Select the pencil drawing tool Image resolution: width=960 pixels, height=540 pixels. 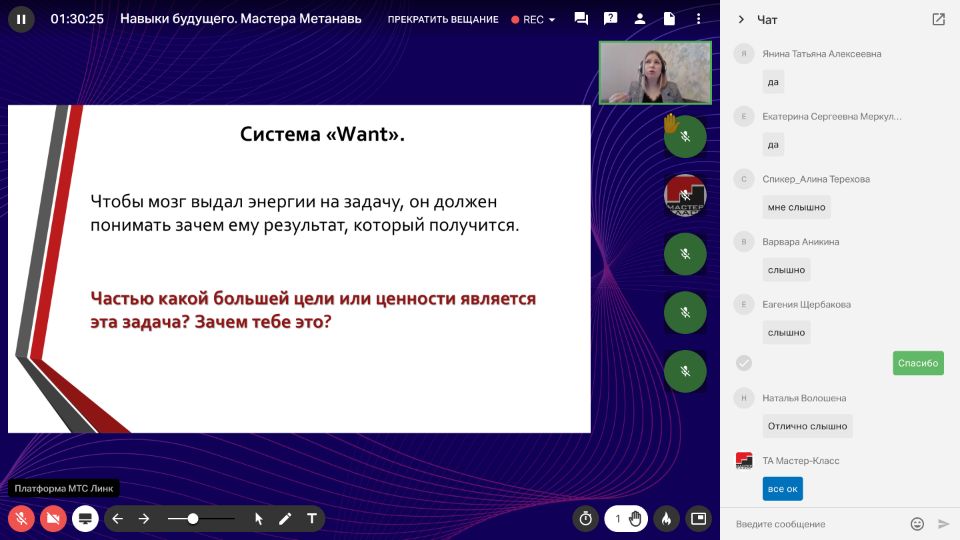(x=285, y=519)
